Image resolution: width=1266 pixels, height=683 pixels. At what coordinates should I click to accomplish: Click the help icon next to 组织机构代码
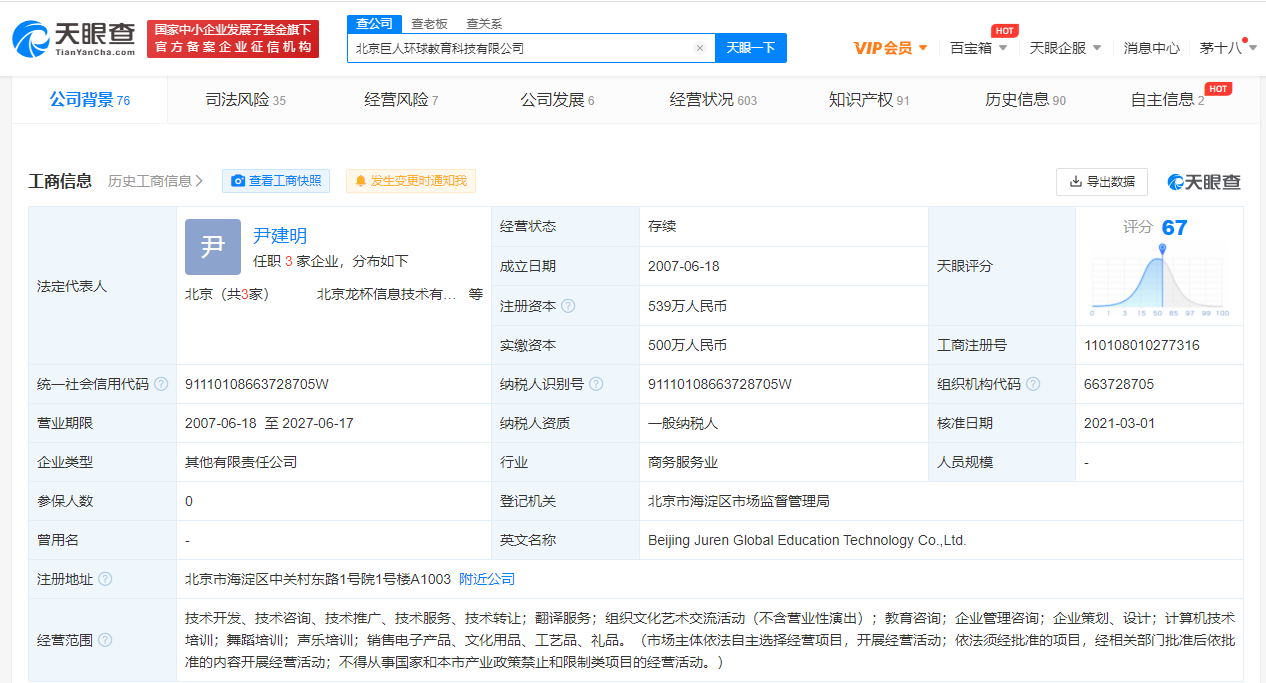point(1033,384)
